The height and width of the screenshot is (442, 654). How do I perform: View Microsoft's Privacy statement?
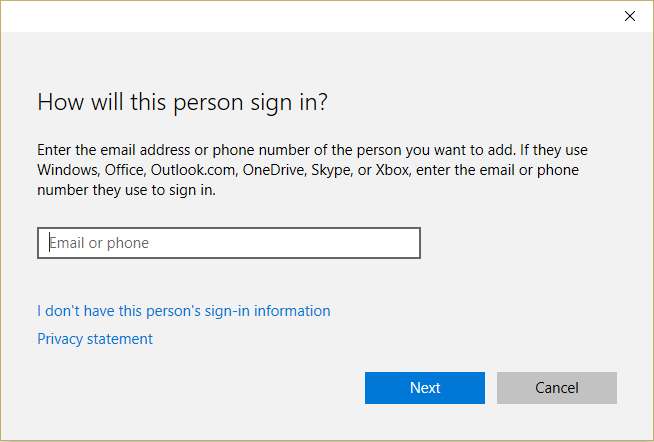pos(95,339)
